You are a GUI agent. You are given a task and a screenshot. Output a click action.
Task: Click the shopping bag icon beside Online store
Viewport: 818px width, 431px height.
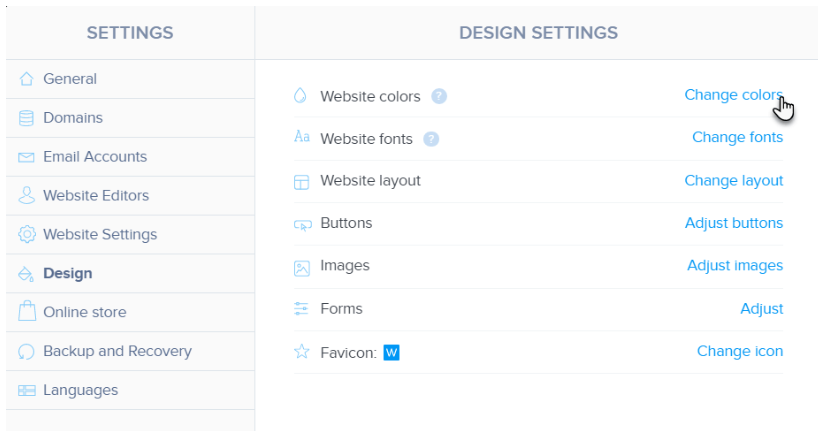(27, 312)
